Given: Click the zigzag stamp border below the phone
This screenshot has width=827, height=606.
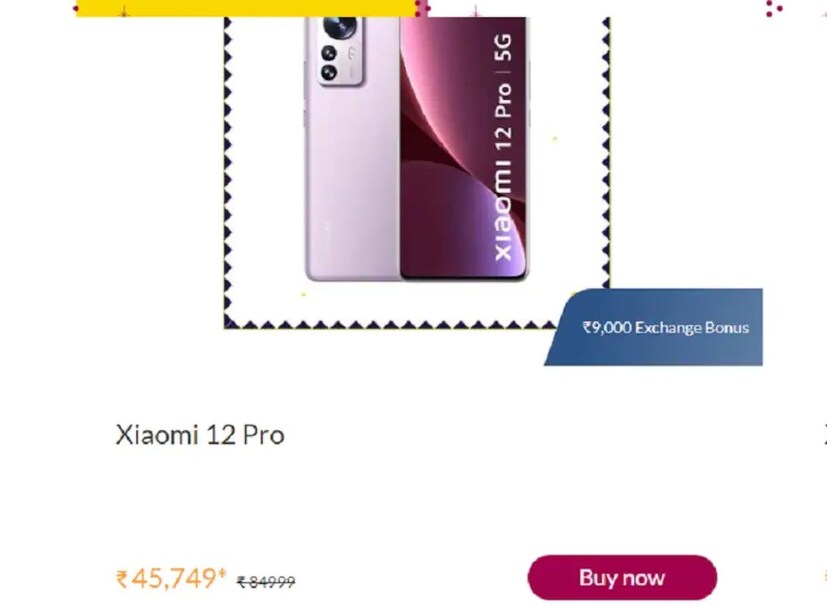Looking at the screenshot, I should click(390, 324).
